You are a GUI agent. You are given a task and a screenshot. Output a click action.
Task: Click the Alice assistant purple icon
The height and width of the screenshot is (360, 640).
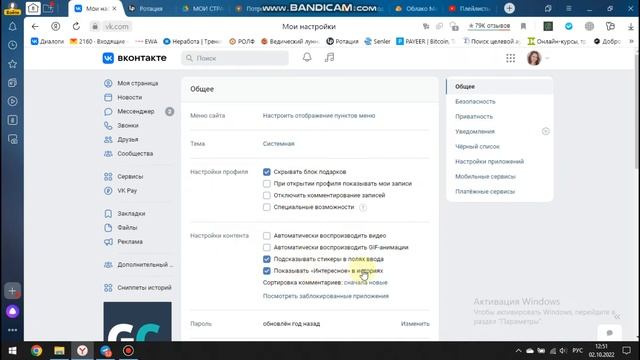tap(12, 311)
